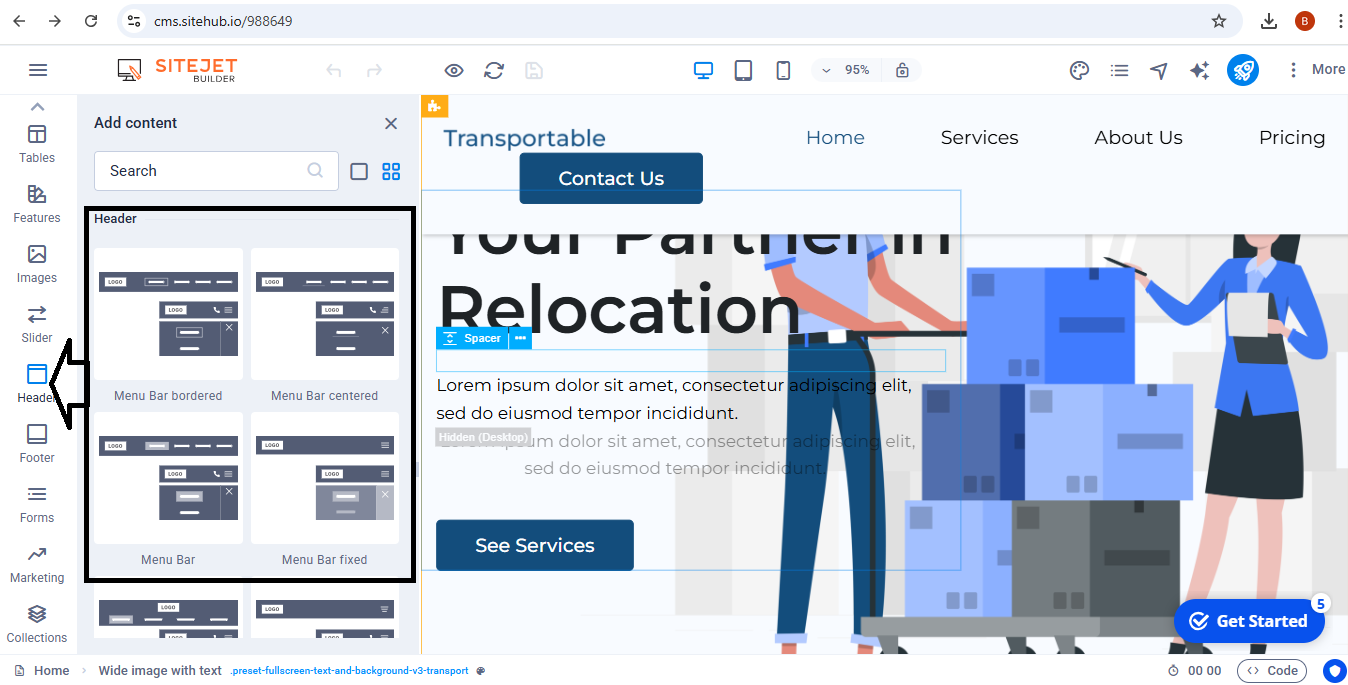Open the Slider content category
Screen dimensions: 1348x685
pos(37,323)
